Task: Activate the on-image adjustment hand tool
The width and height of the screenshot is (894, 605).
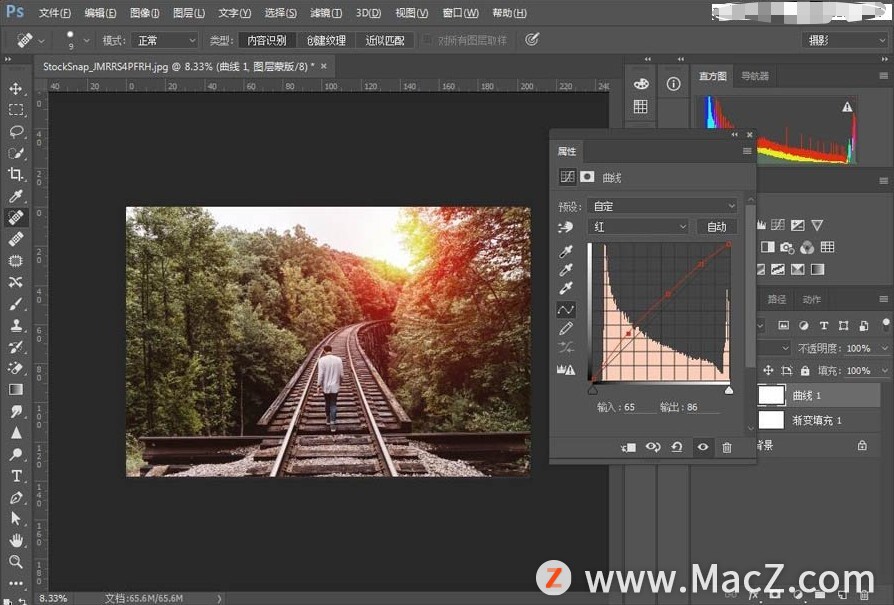Action: click(565, 228)
